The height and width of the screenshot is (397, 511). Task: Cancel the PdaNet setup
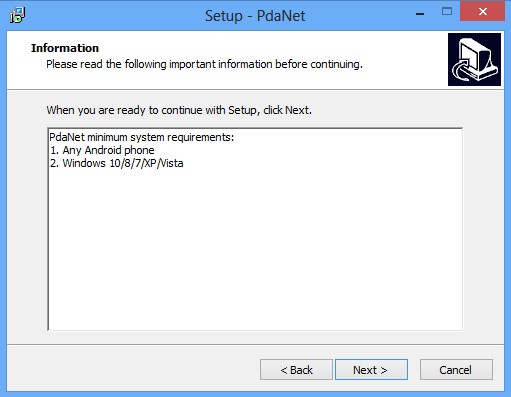point(456,369)
